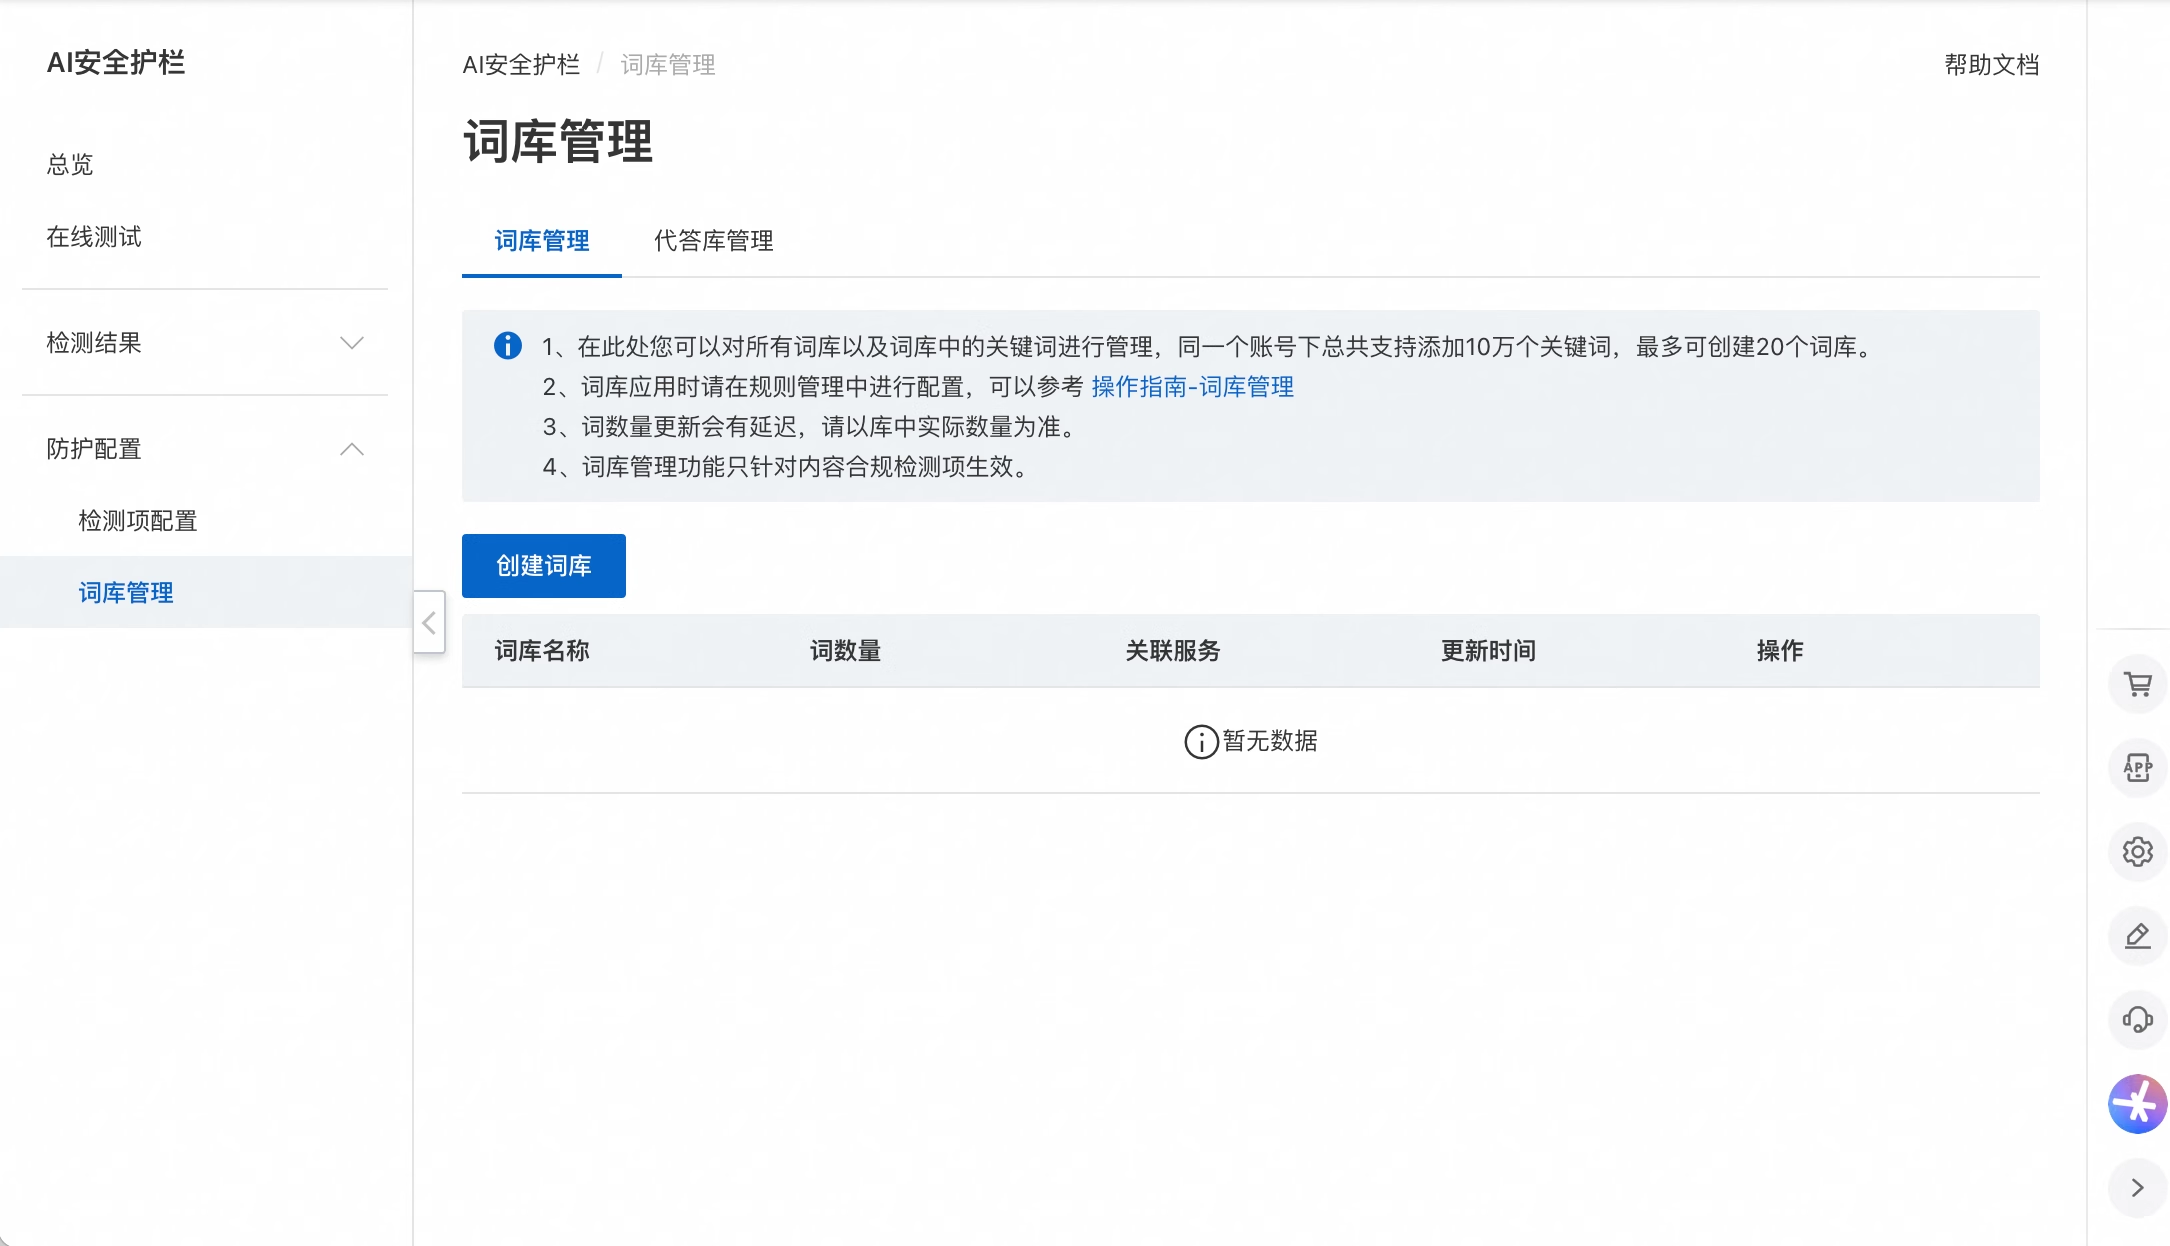Switch to the 代答库管理 tab
The width and height of the screenshot is (2170, 1246).
point(713,241)
